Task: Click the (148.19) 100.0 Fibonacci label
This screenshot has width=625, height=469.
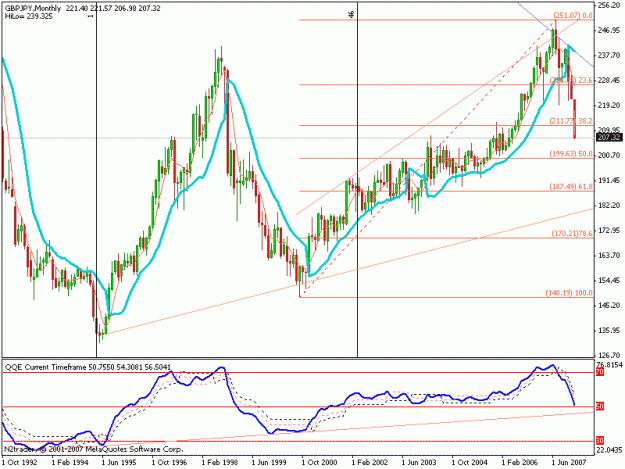Action: click(569, 293)
